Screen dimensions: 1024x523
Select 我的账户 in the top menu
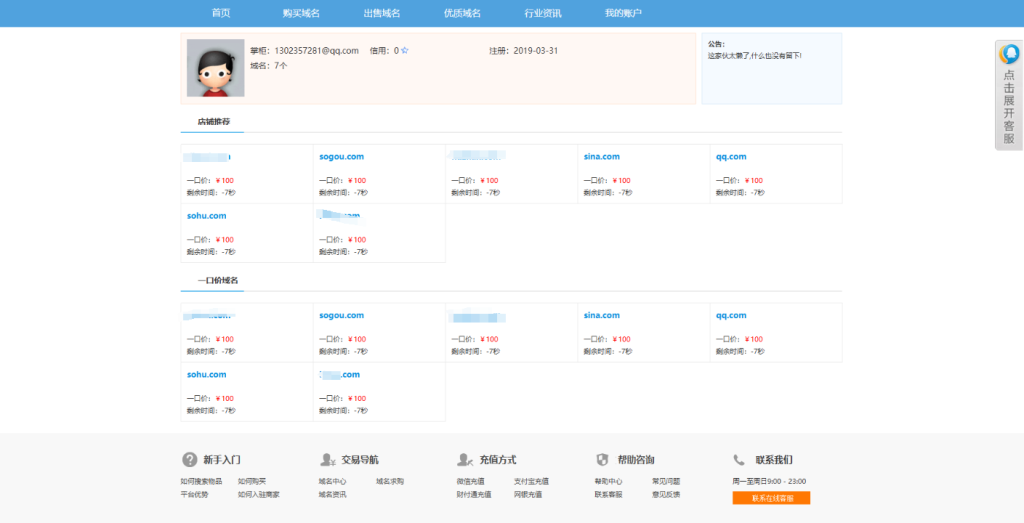pos(623,13)
